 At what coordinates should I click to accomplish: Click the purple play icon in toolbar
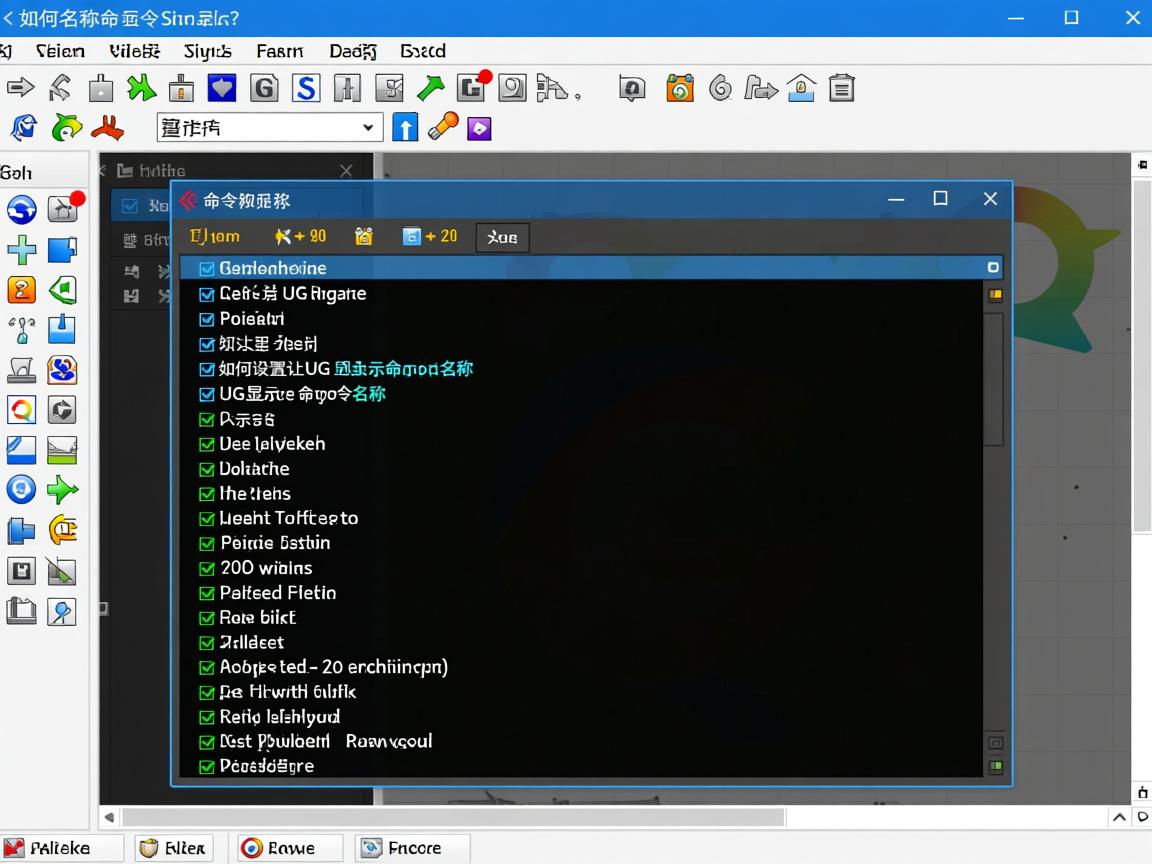480,128
